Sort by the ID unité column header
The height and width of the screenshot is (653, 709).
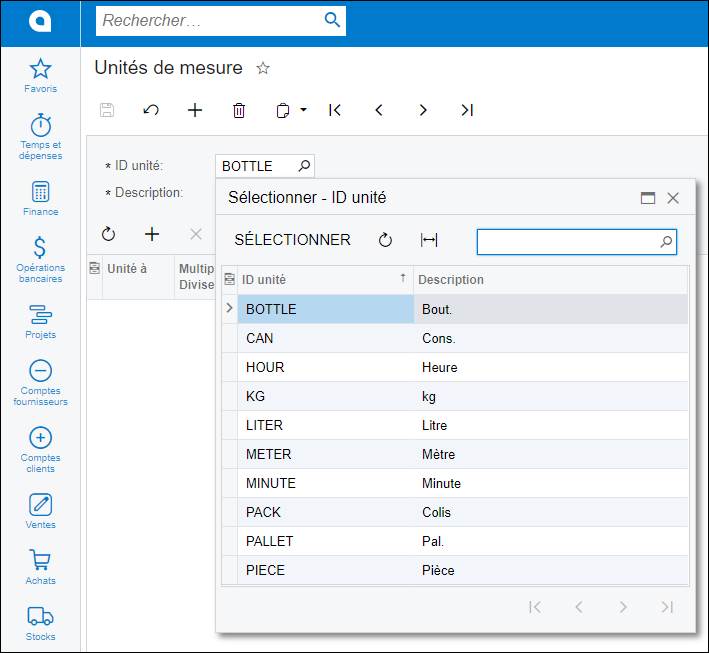coord(325,279)
